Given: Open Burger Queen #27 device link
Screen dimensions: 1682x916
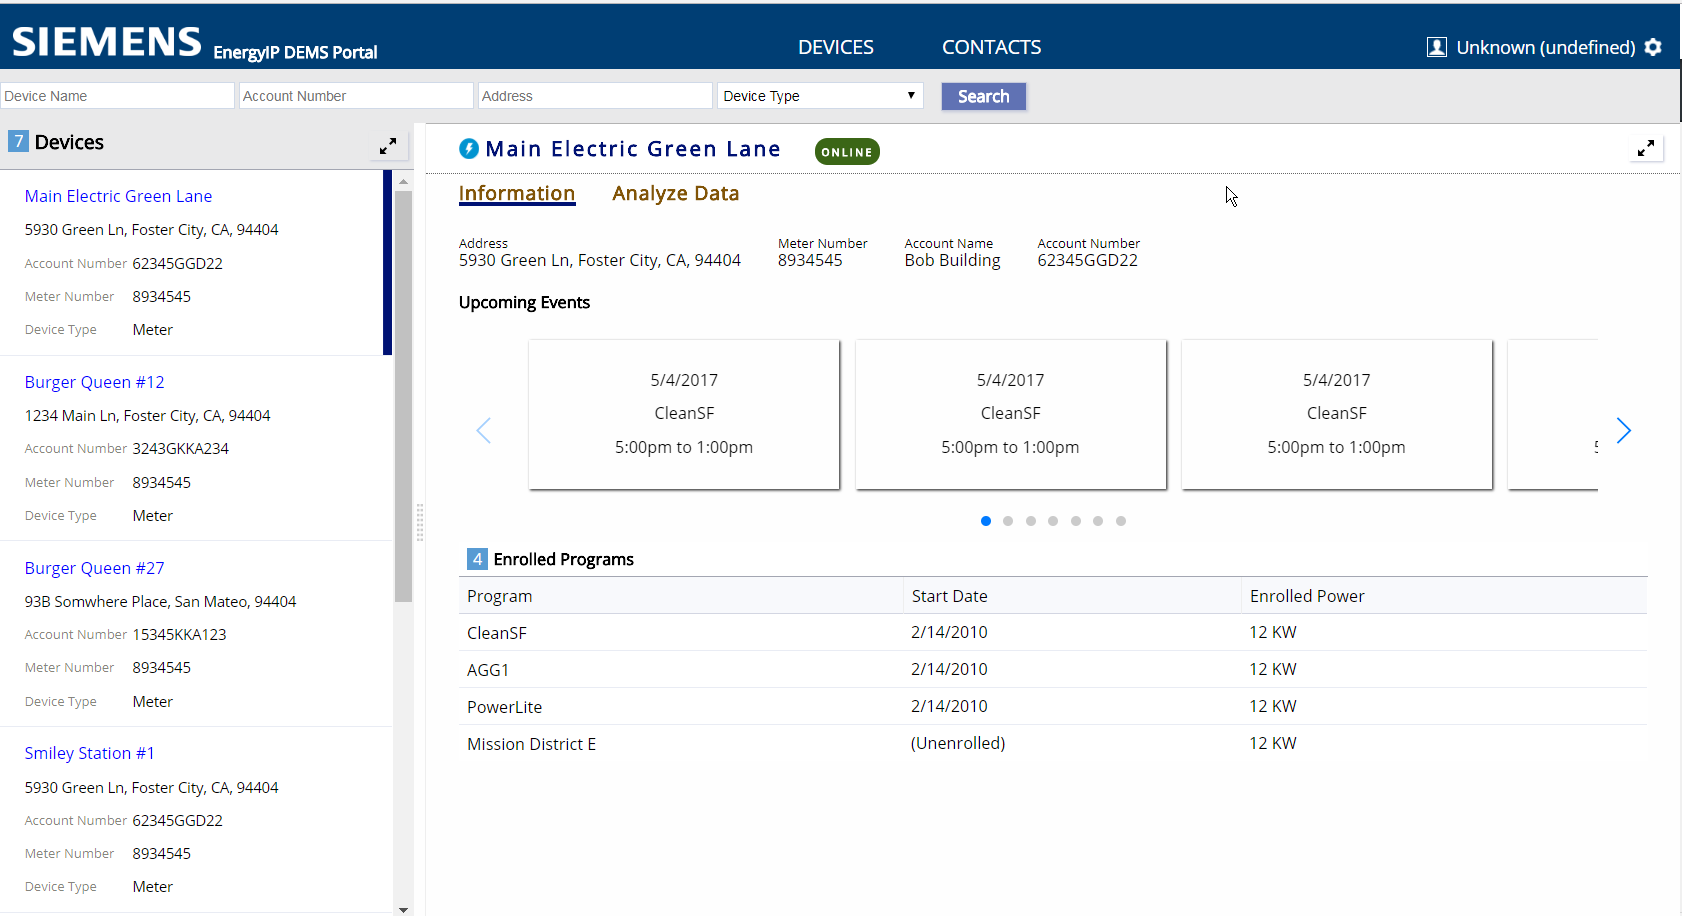Looking at the screenshot, I should pos(94,568).
